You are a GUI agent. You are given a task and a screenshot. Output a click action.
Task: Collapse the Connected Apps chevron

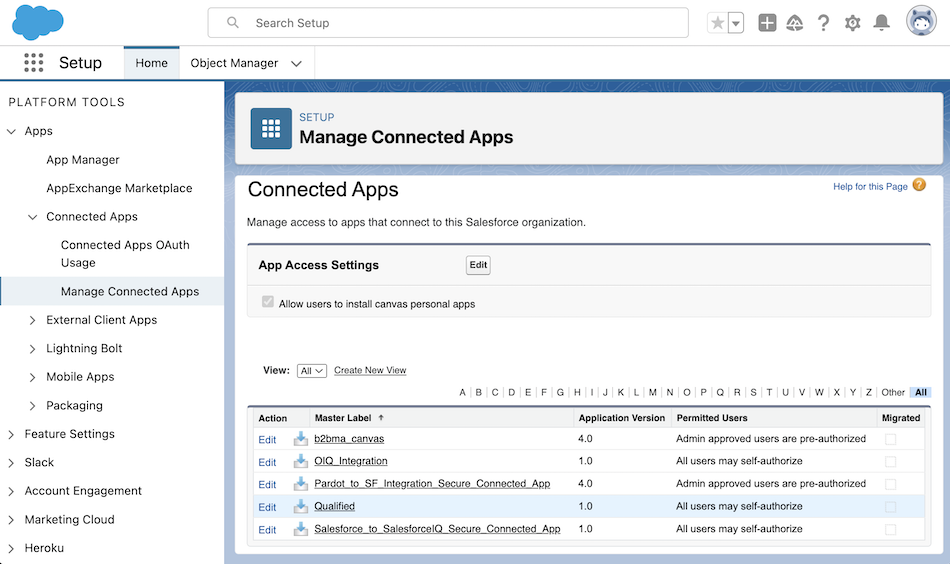pyautogui.click(x=33, y=217)
